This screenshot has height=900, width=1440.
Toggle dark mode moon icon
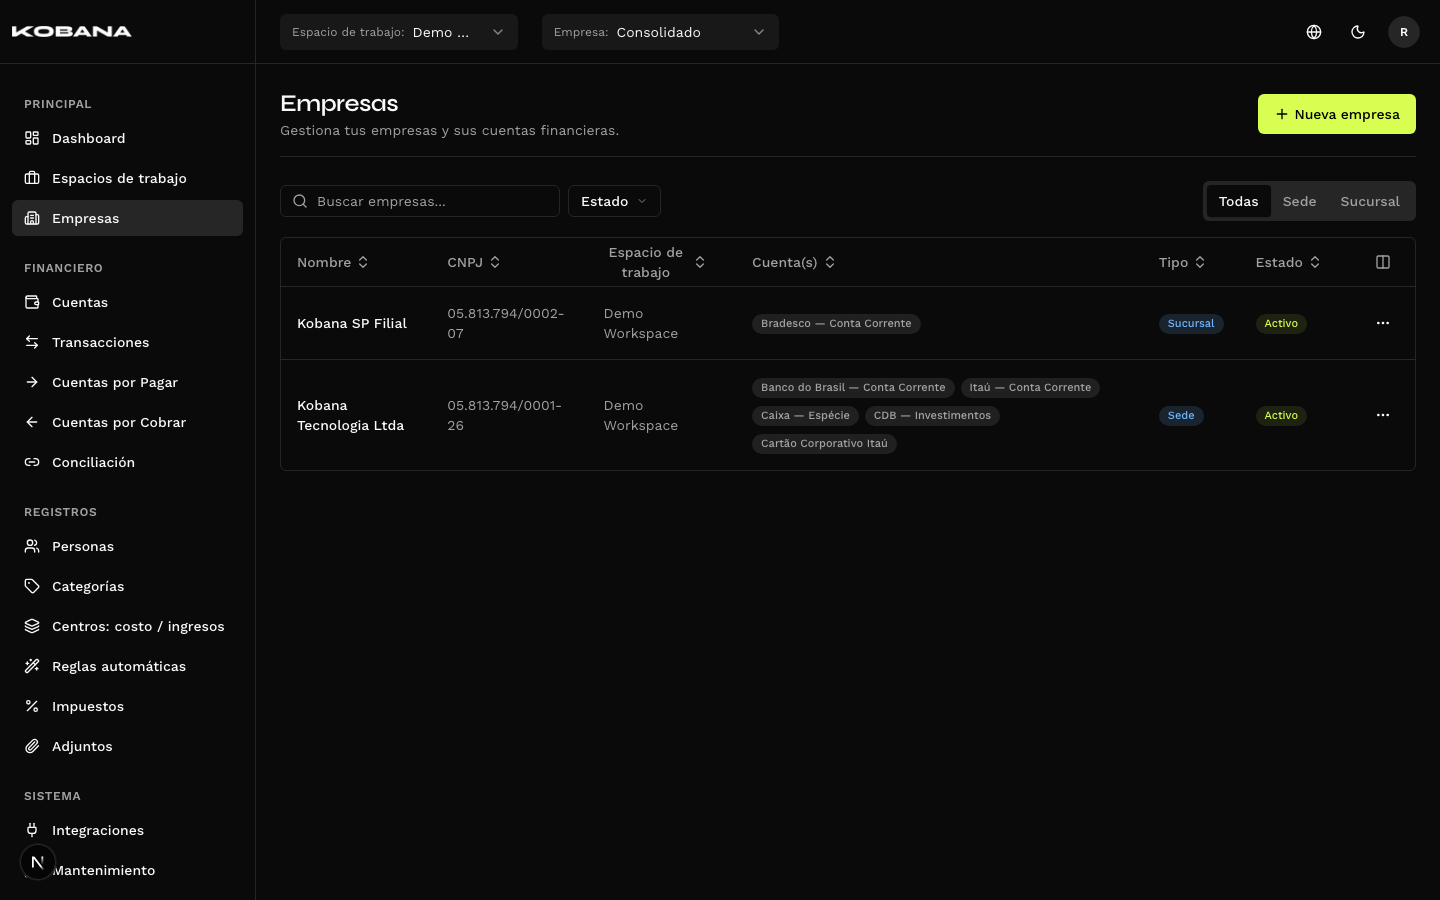coord(1358,32)
